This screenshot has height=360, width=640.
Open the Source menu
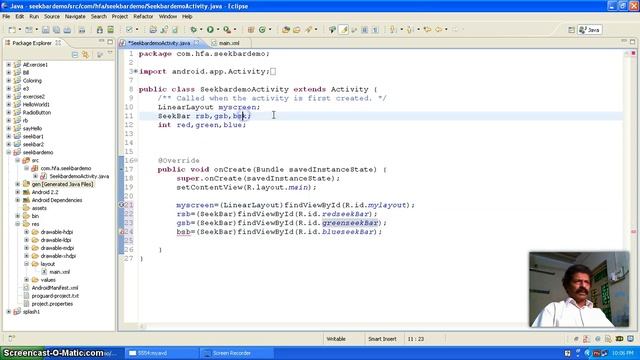[52, 17]
